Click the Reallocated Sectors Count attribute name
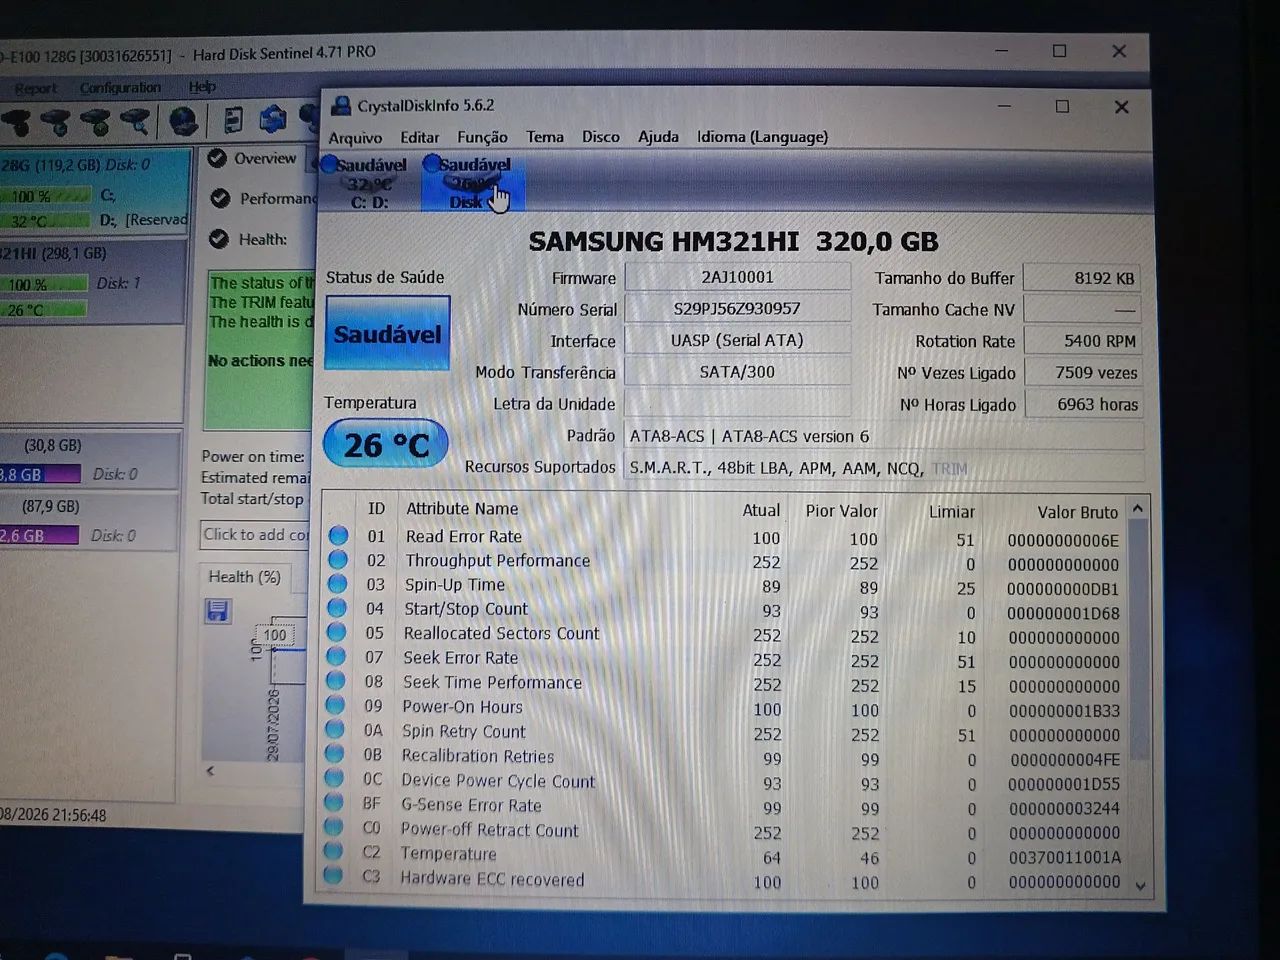Viewport: 1280px width, 960px height. (x=501, y=633)
